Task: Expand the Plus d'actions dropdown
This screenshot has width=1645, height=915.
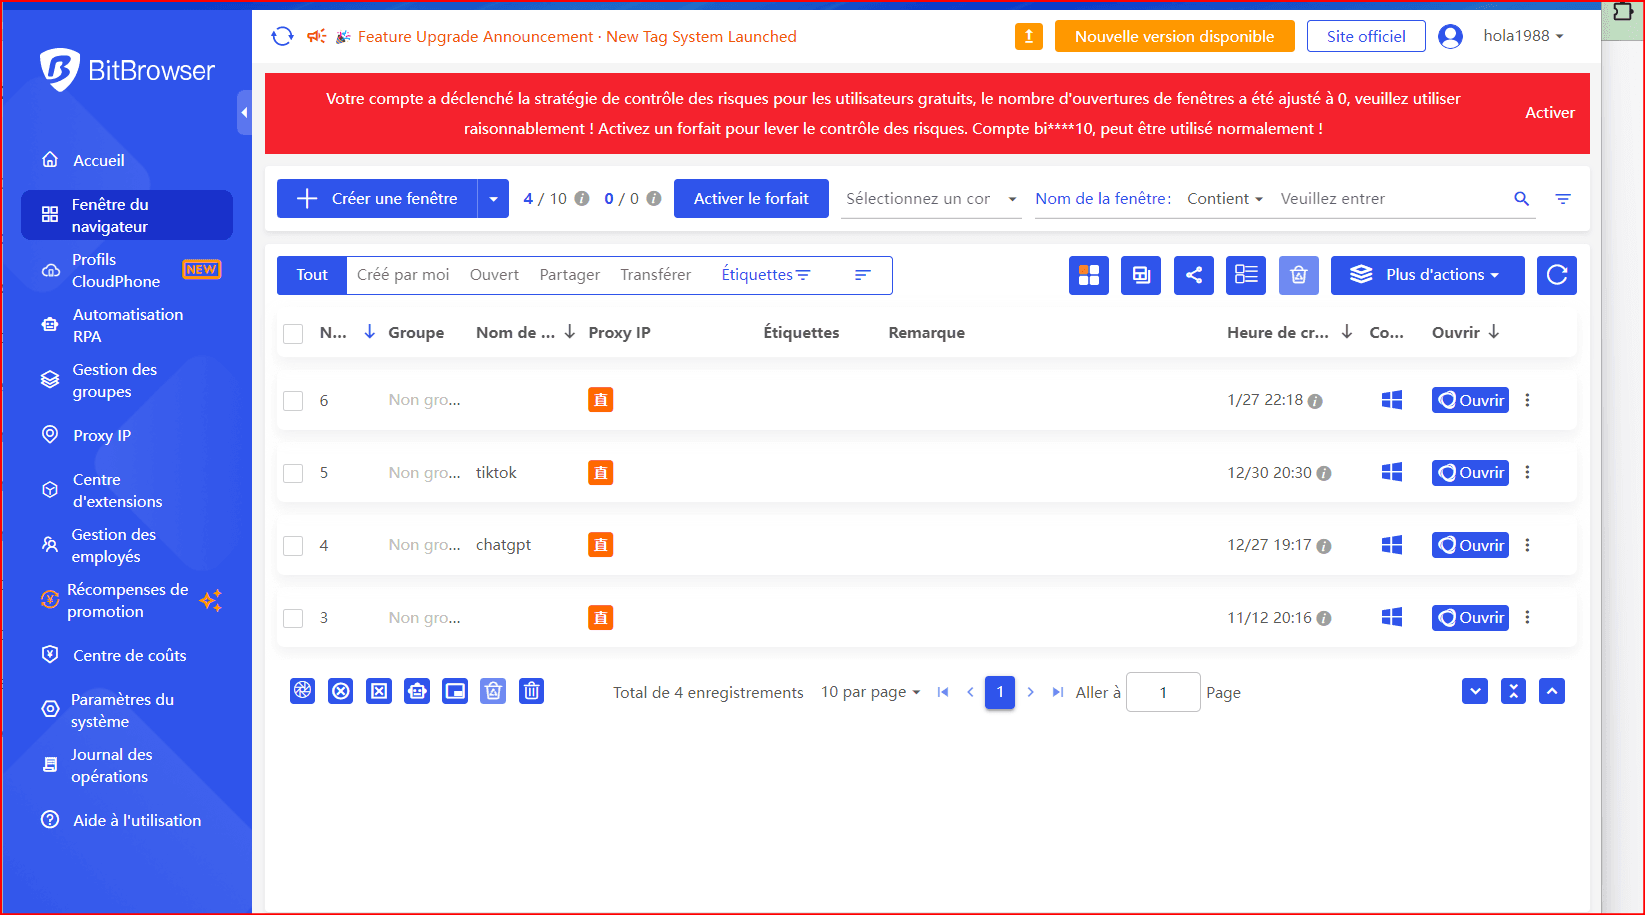Action: pyautogui.click(x=1427, y=275)
